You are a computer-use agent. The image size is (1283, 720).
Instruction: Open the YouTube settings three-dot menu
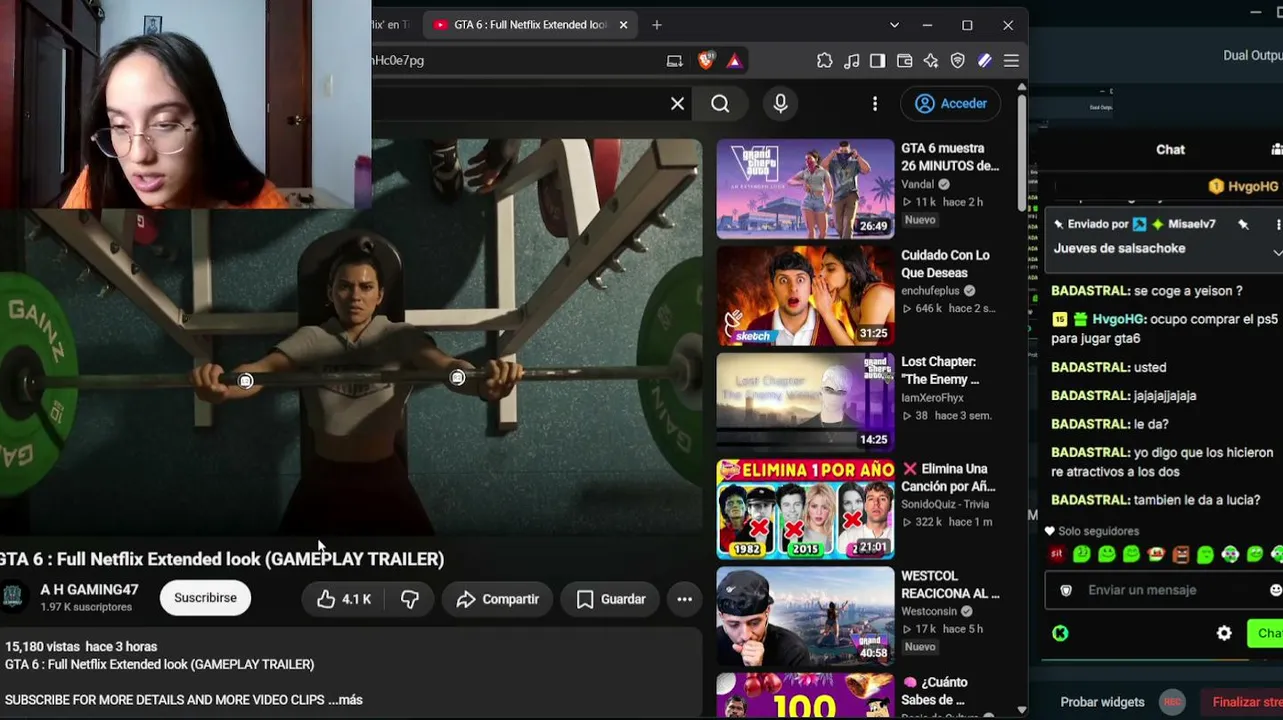(x=875, y=104)
